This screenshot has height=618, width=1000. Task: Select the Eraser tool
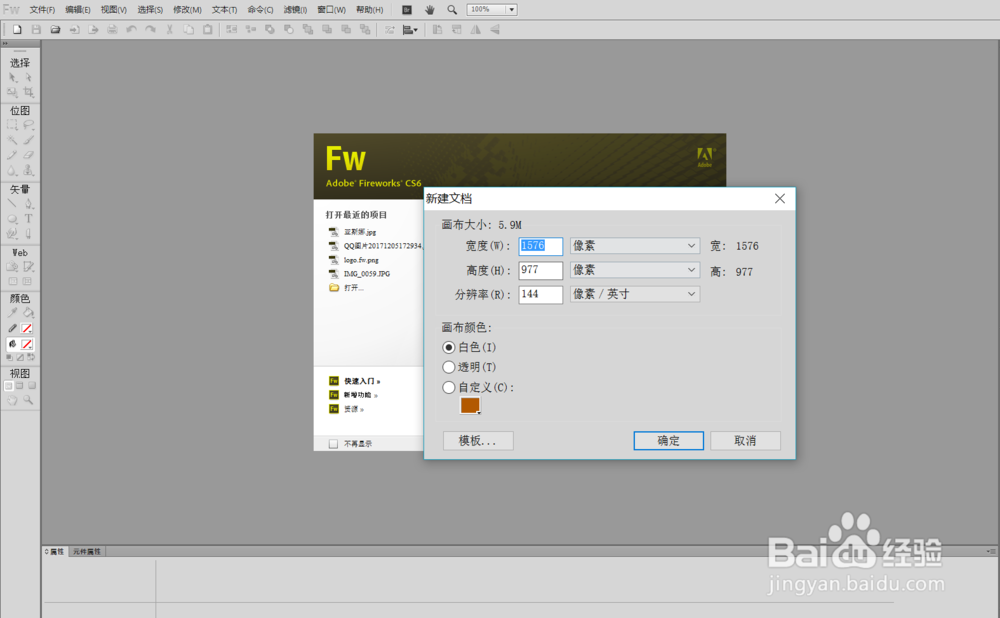point(28,155)
